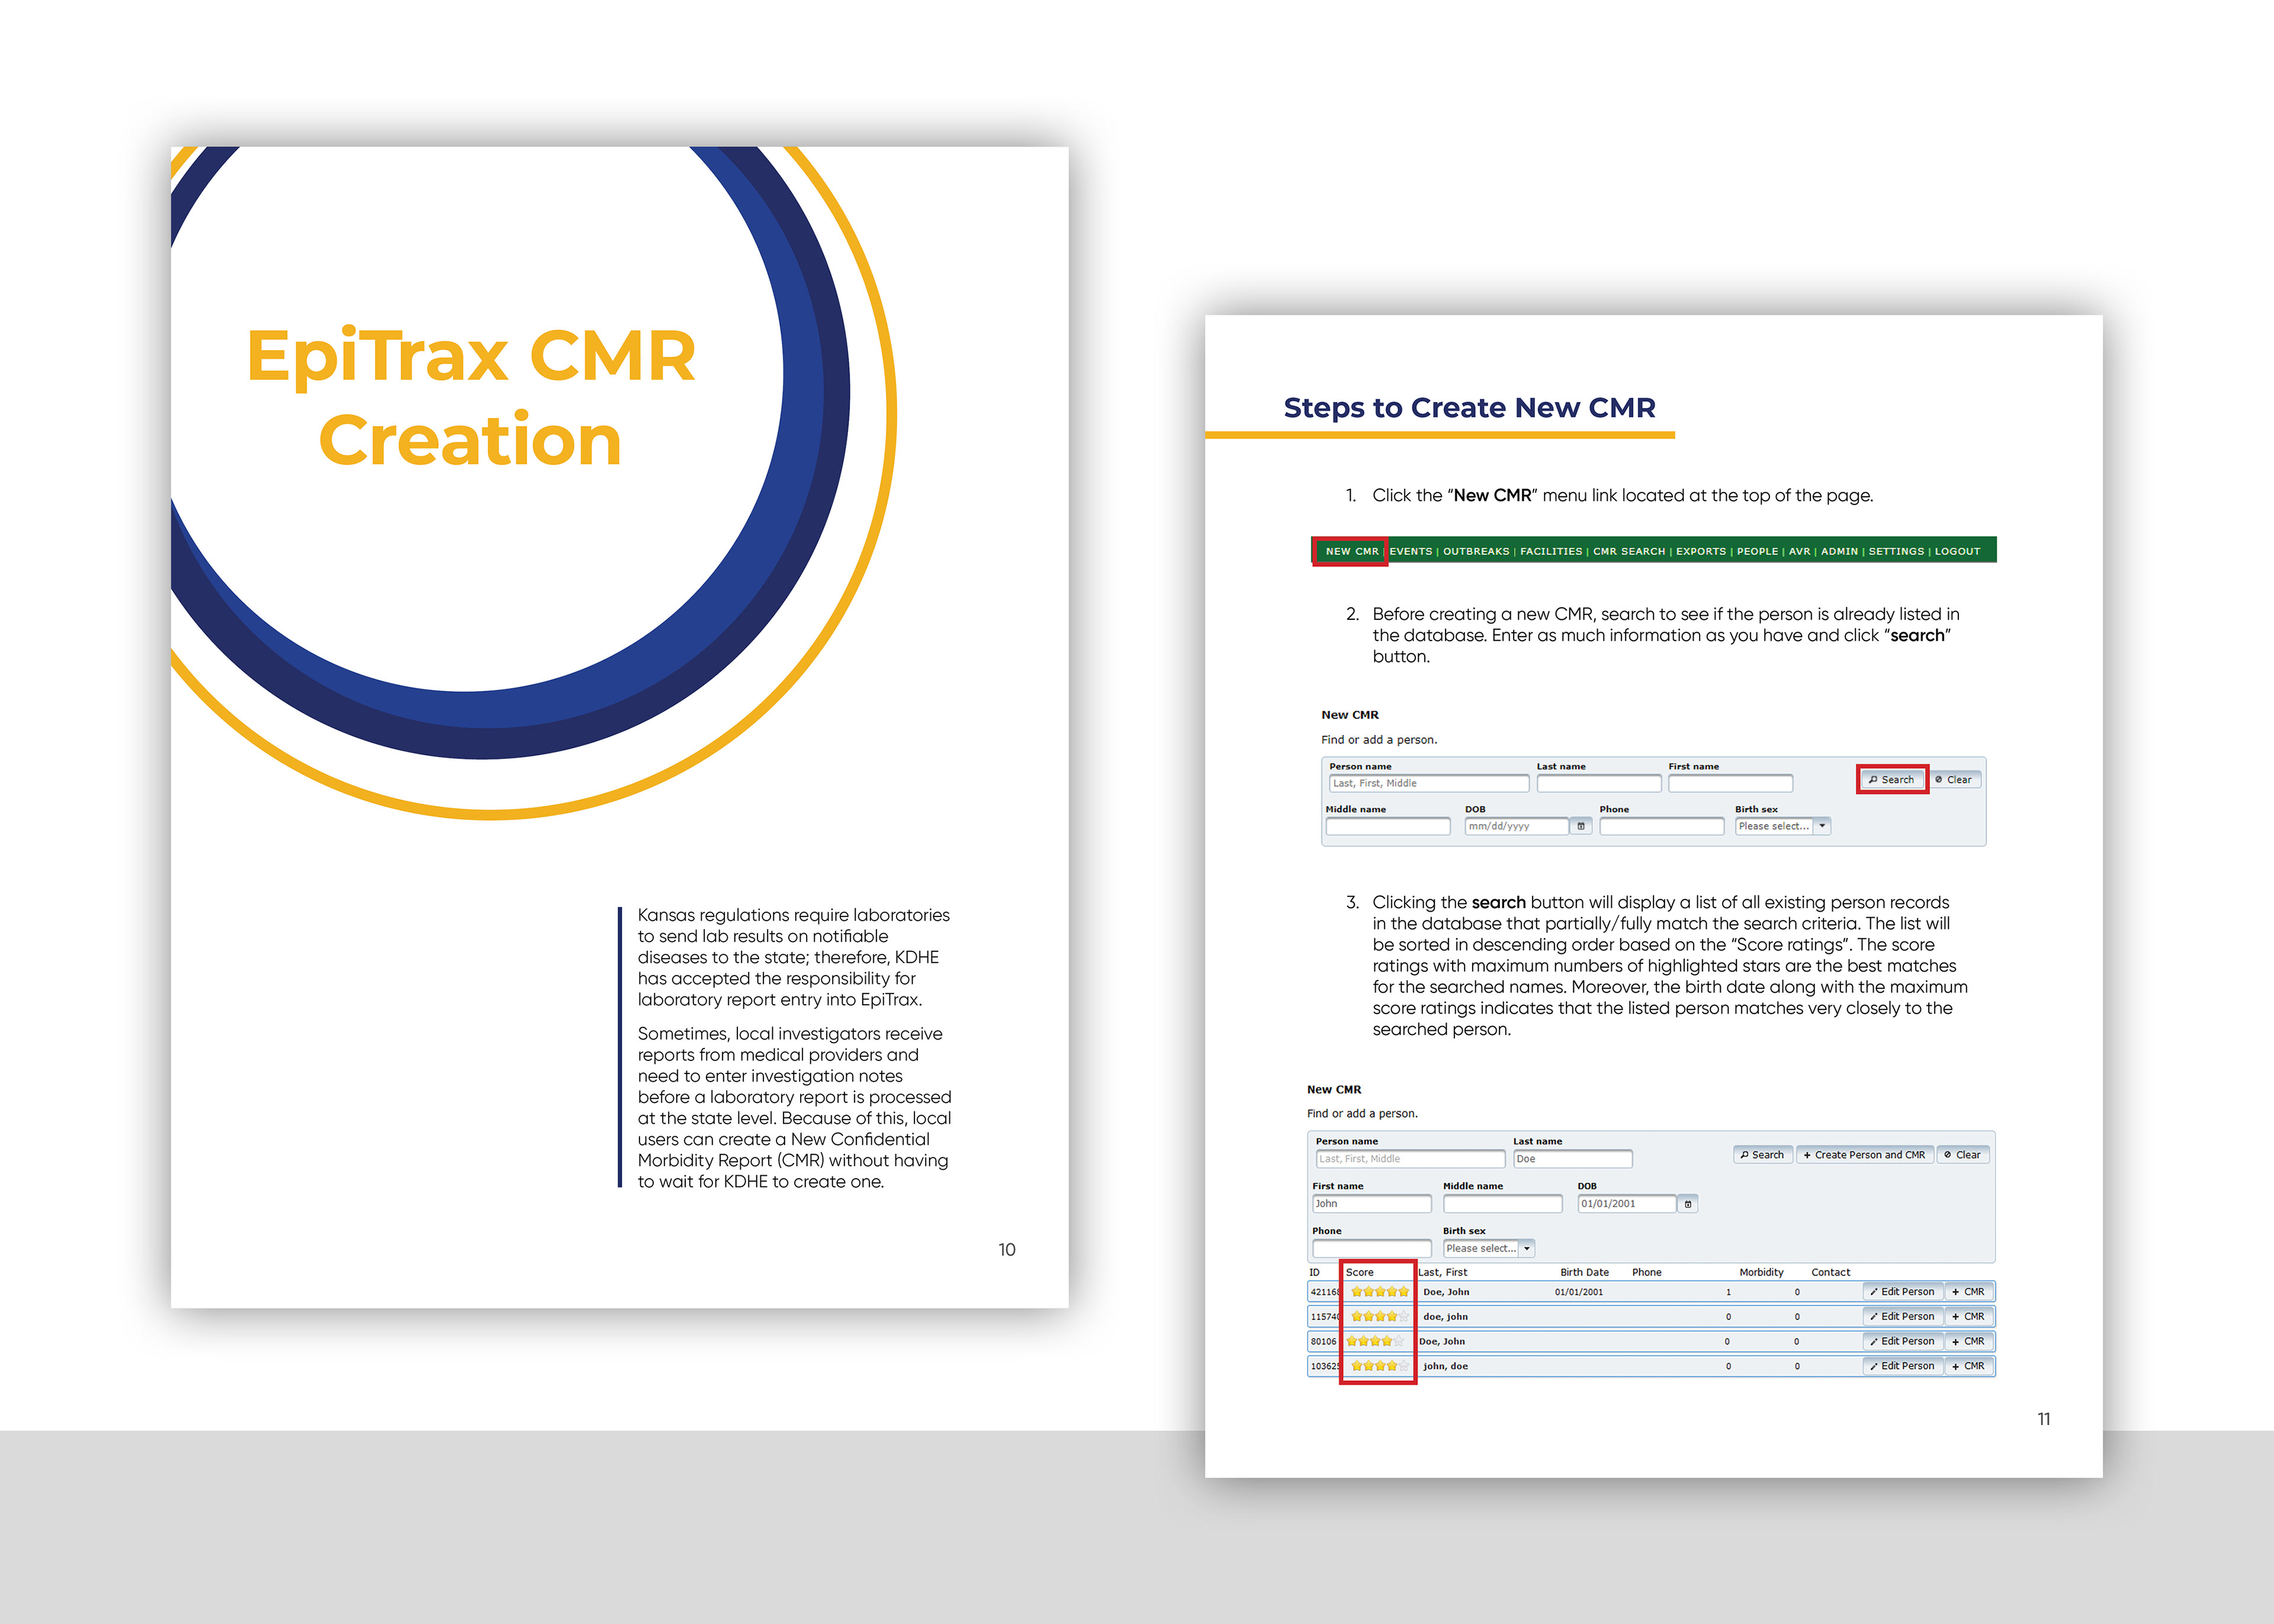Image resolution: width=2274 pixels, height=1624 pixels.
Task: Click the Score column header
Action: click(1359, 1273)
